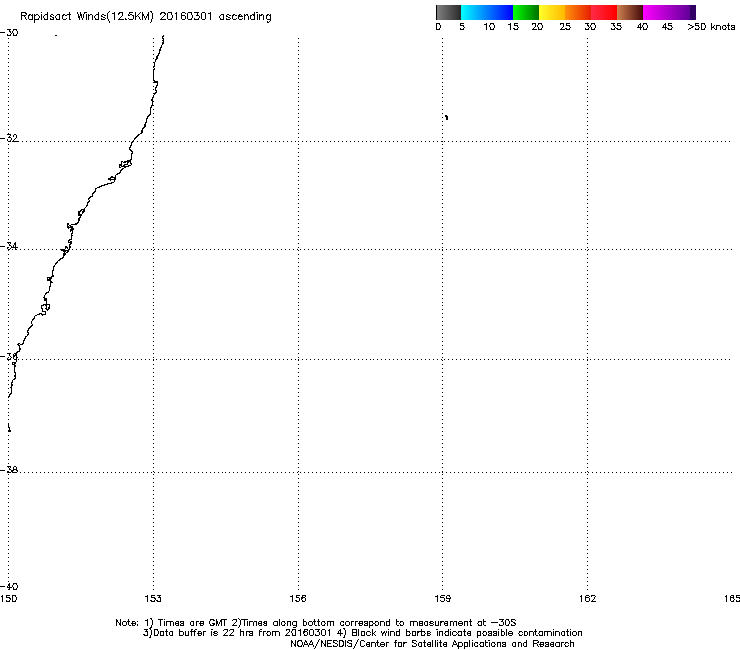Viewport: 740px width, 650px height.
Task: Click the green 15-20 knots color segment
Action: [x=526, y=12]
